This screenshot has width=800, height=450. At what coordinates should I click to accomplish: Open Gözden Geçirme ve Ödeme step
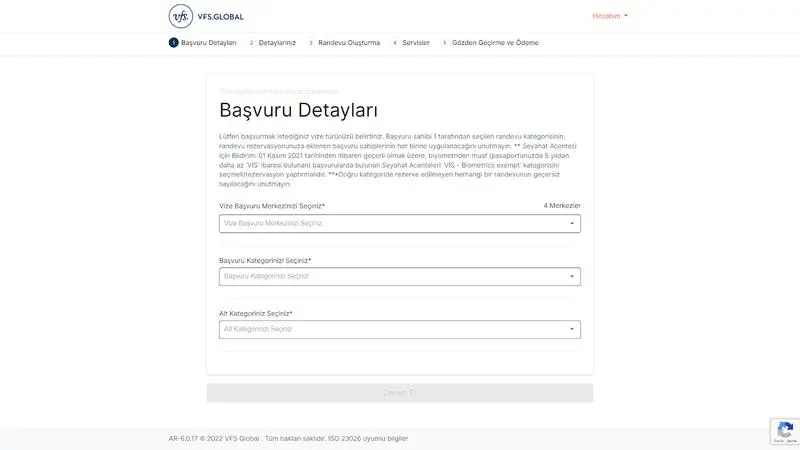pyautogui.click(x=490, y=43)
